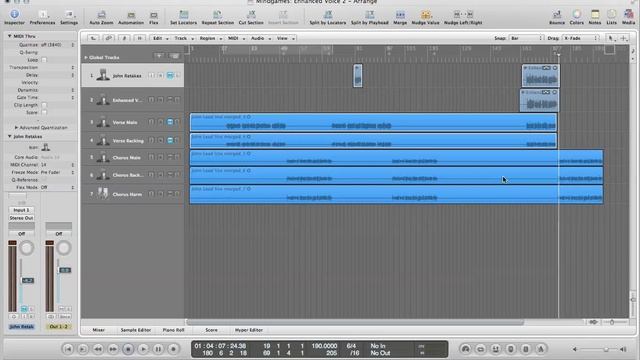
Task: Toggle the blue button on John Retakes track
Action: pyautogui.click(x=170, y=75)
